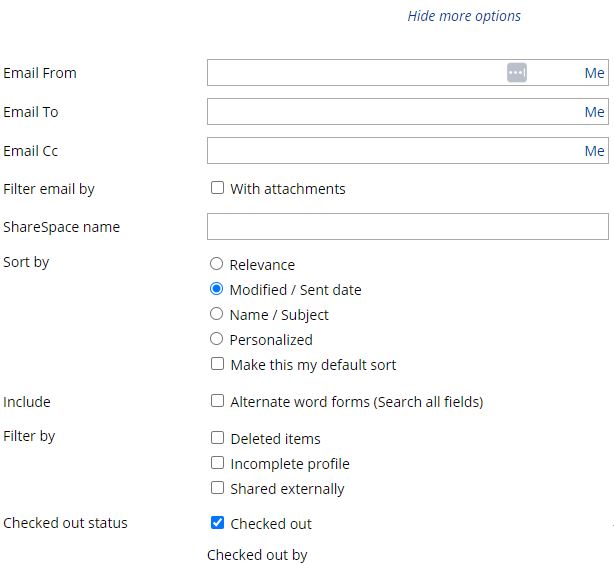Screen dimensions: 614x569
Task: Click Me link in Email From field
Action: pos(594,73)
